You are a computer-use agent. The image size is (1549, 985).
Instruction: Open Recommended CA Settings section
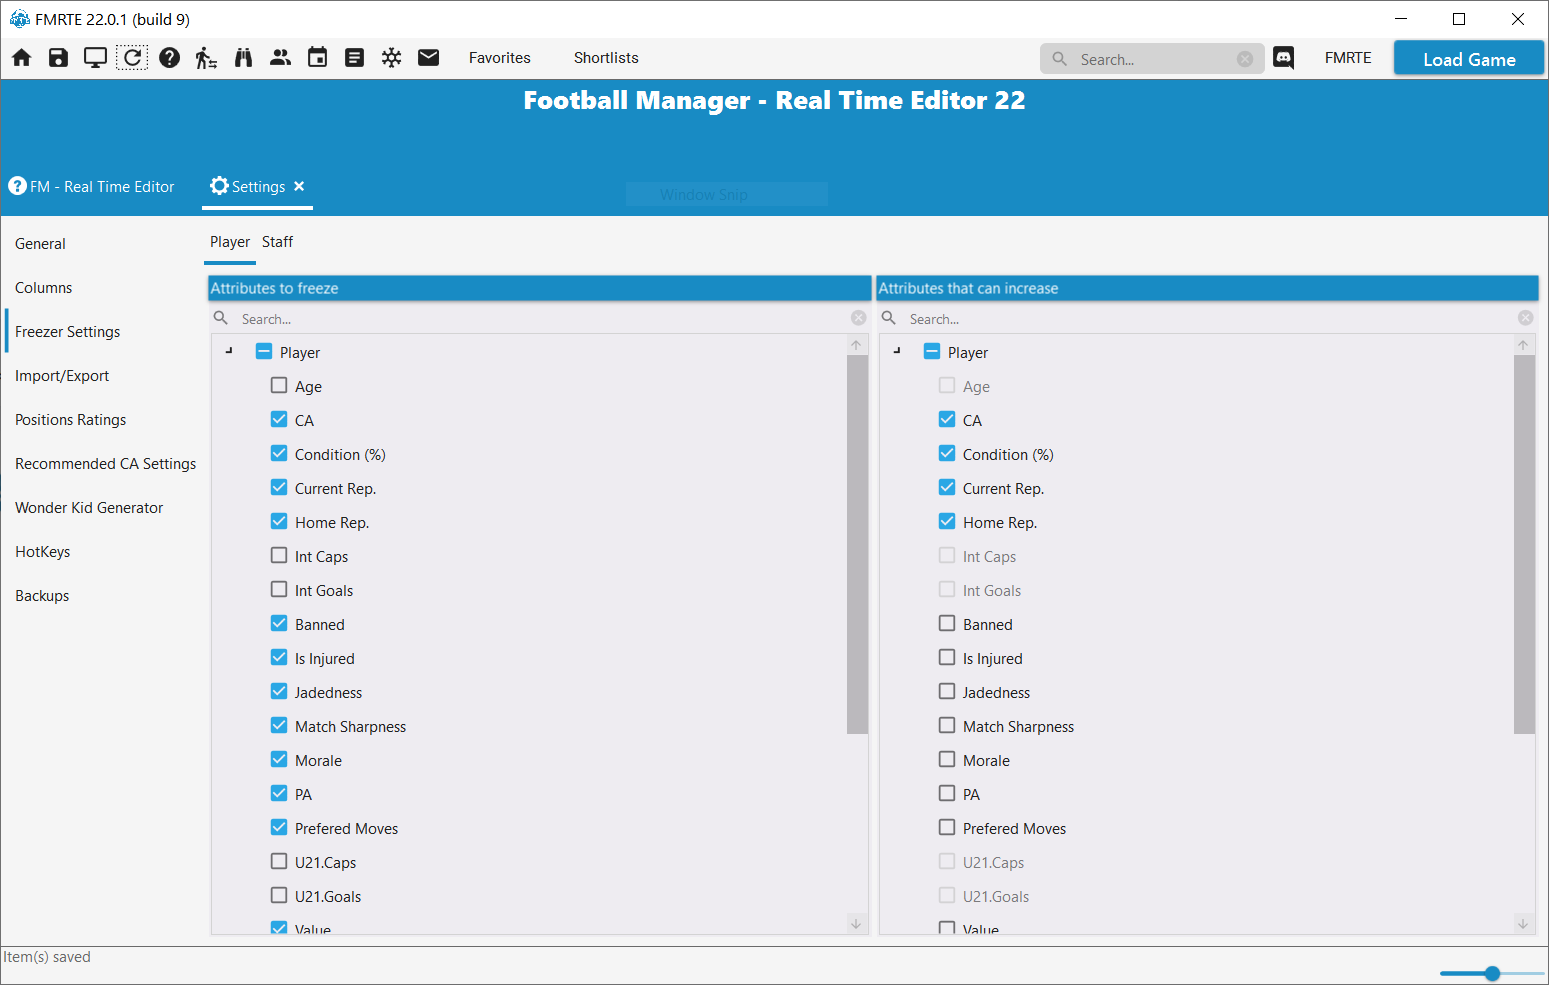point(106,464)
